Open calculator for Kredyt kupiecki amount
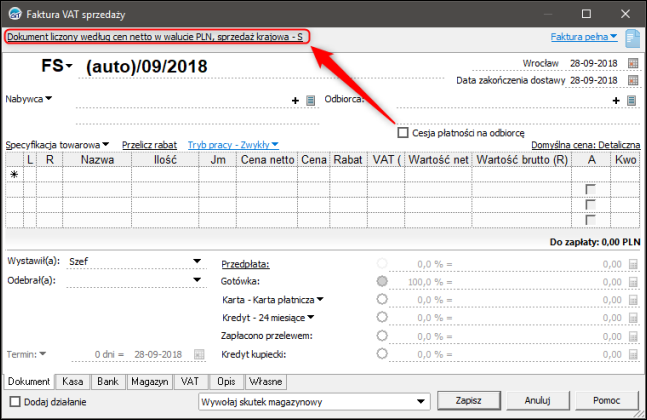The image size is (647, 420). click(633, 354)
